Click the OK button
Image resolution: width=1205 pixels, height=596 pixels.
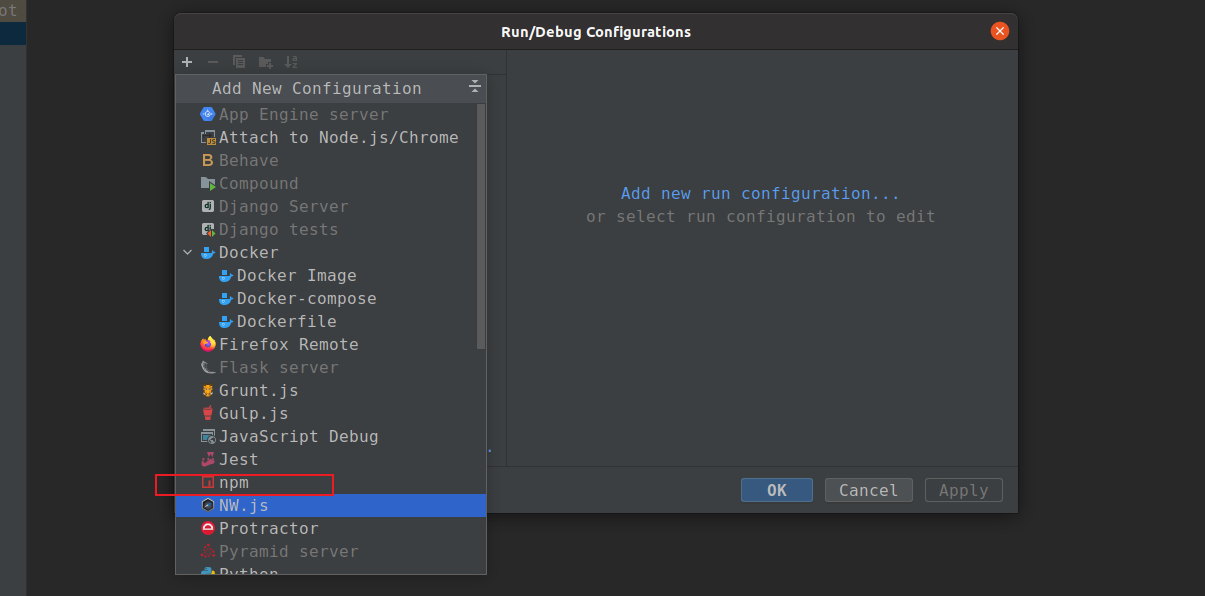click(x=777, y=490)
